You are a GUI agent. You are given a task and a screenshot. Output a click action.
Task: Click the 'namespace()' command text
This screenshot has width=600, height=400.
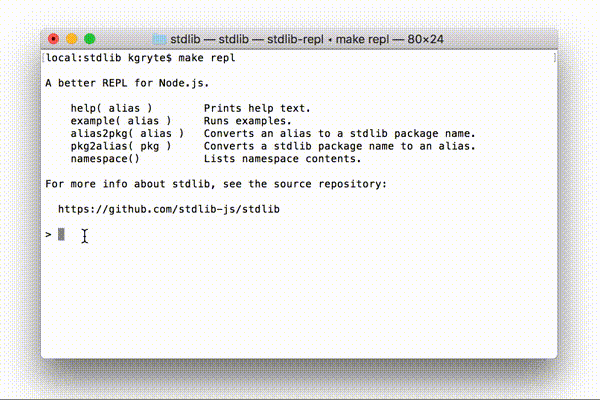coord(105,159)
